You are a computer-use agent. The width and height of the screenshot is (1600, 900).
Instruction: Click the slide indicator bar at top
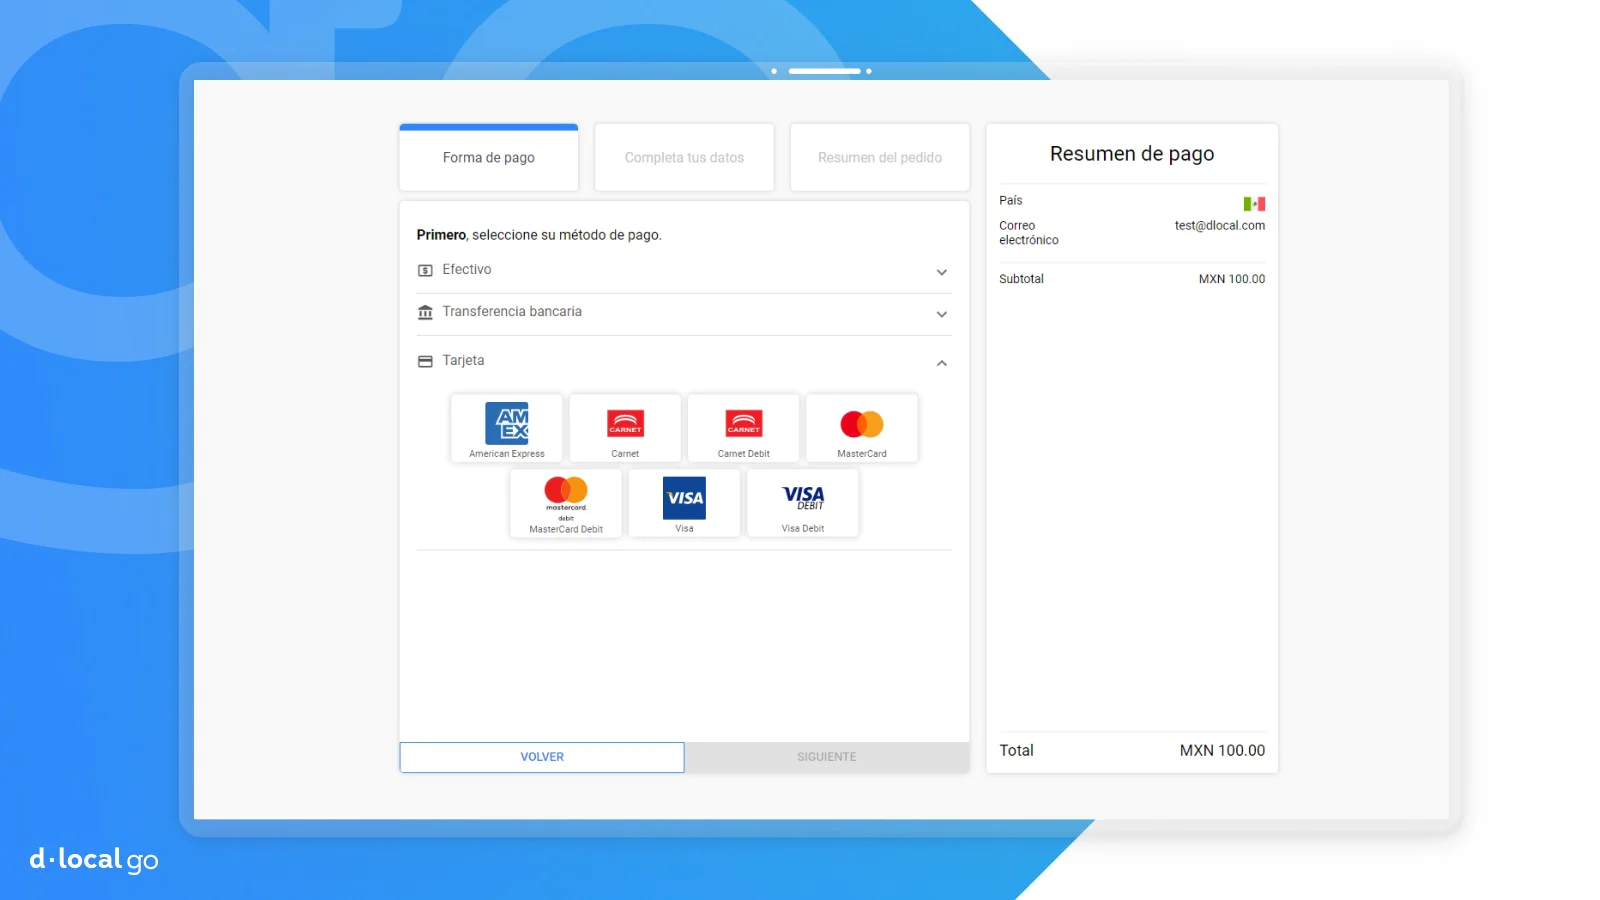click(x=824, y=71)
